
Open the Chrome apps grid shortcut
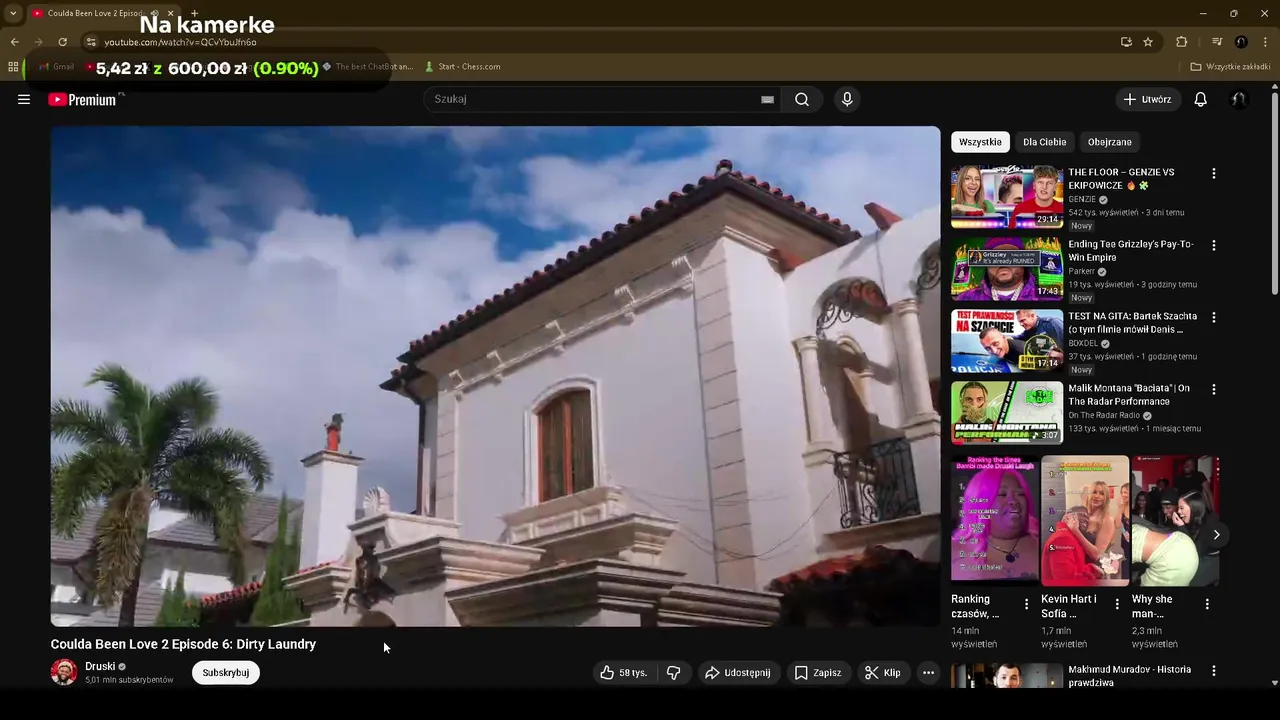tap(13, 67)
